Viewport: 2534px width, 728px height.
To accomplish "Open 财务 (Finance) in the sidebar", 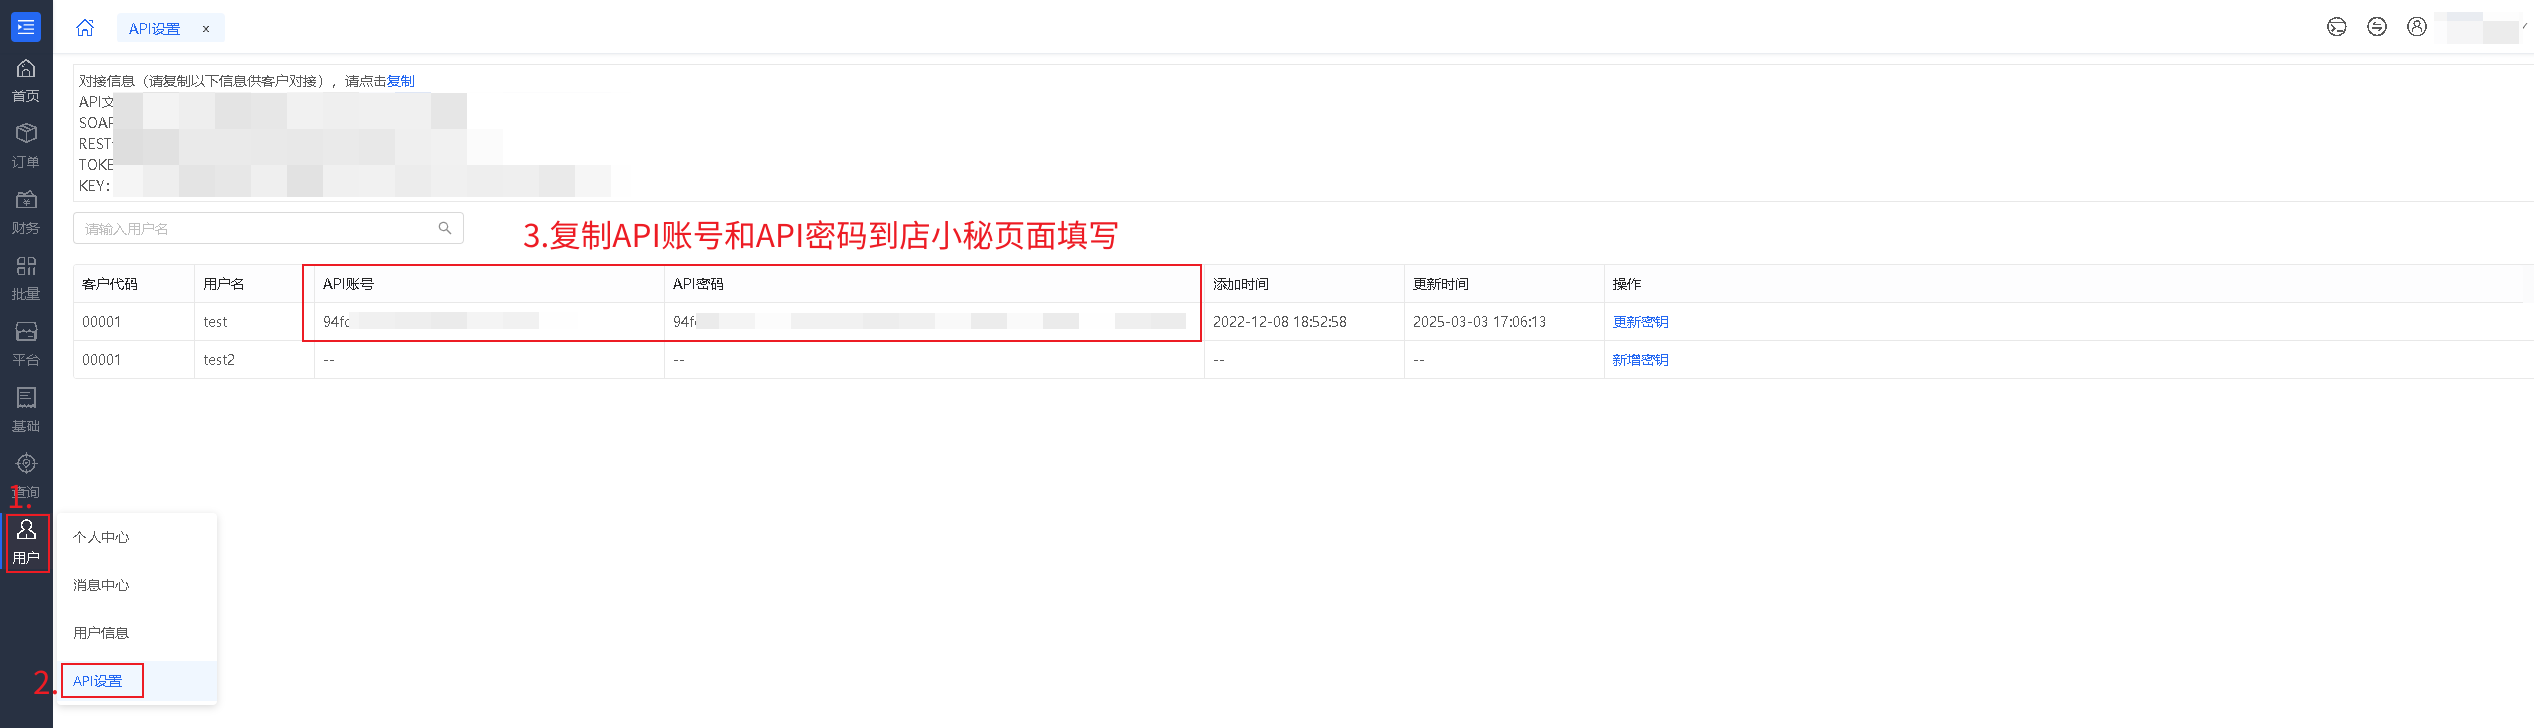I will pyautogui.click(x=26, y=212).
